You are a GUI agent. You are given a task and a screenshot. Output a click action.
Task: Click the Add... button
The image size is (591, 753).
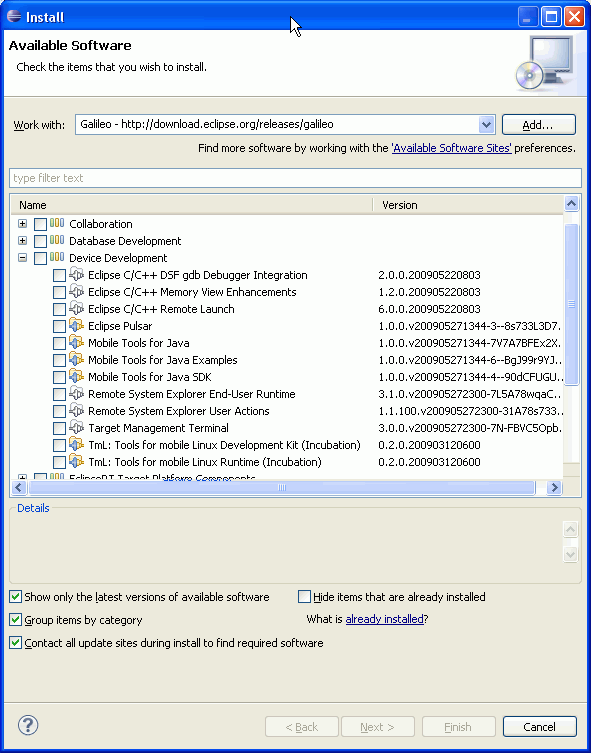pos(539,125)
